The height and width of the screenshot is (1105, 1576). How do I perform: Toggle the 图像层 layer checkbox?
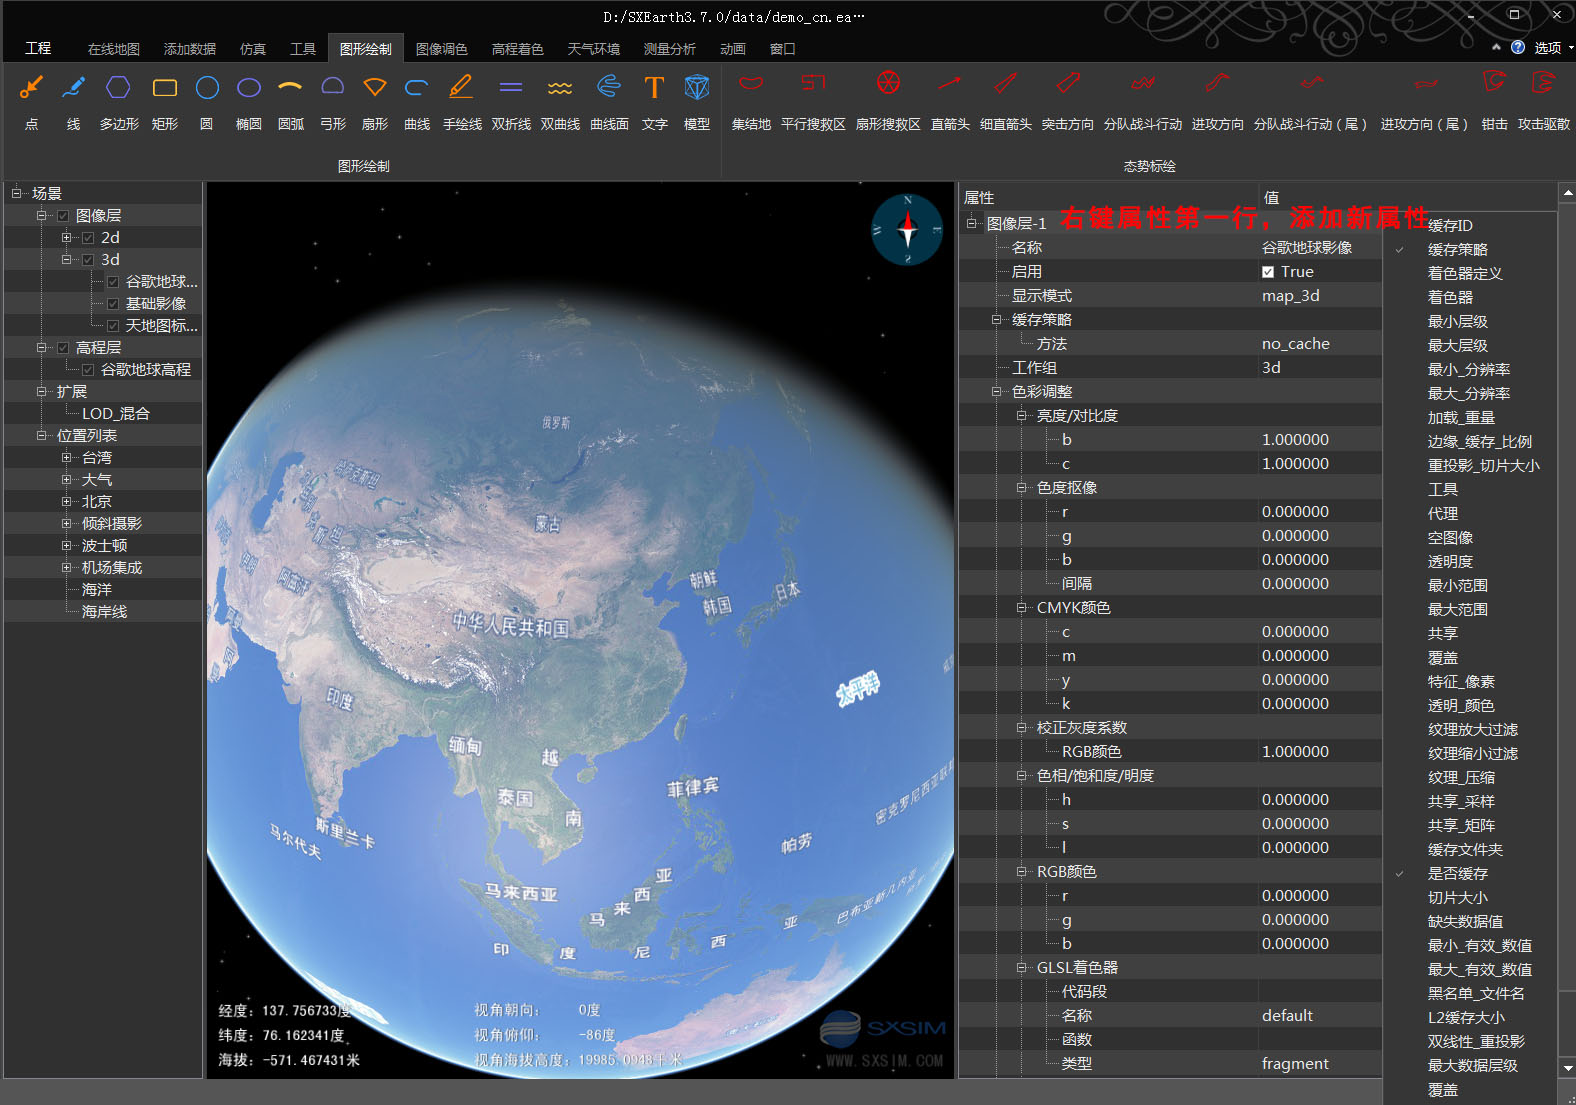(x=63, y=216)
